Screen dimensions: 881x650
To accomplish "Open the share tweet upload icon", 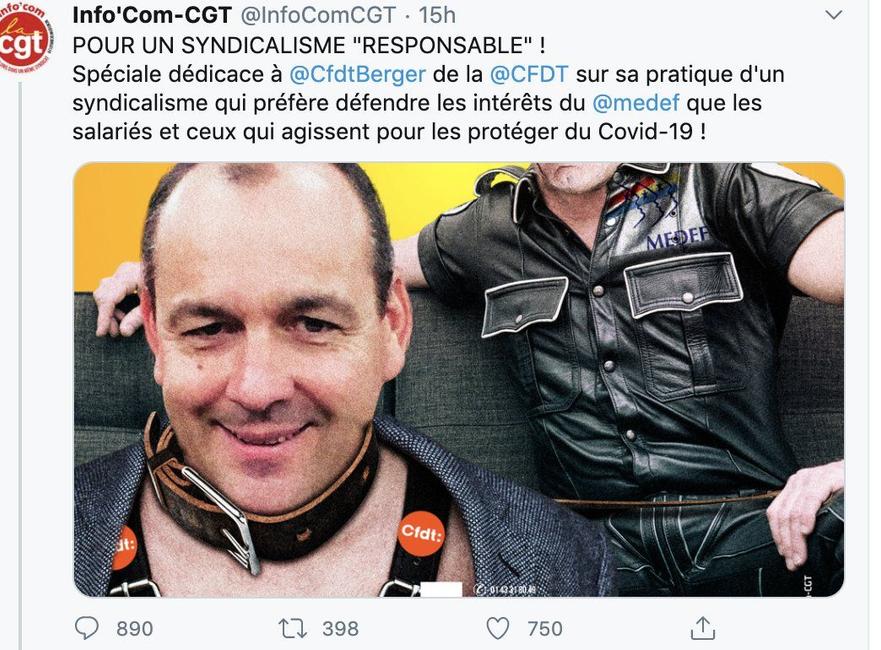I will 702,628.
